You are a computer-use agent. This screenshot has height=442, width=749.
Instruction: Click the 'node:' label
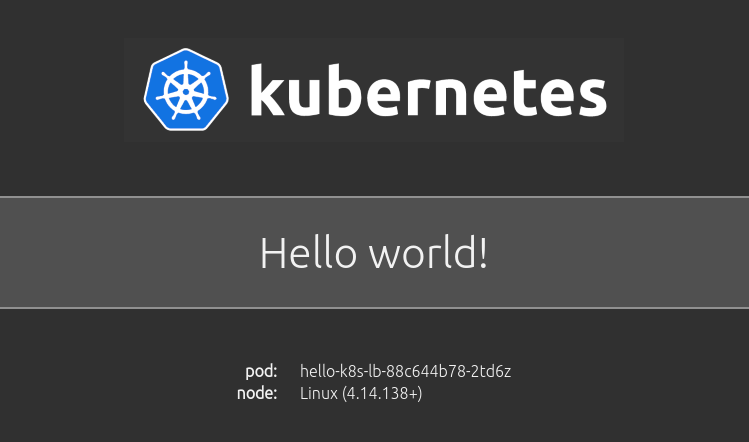[x=257, y=393]
